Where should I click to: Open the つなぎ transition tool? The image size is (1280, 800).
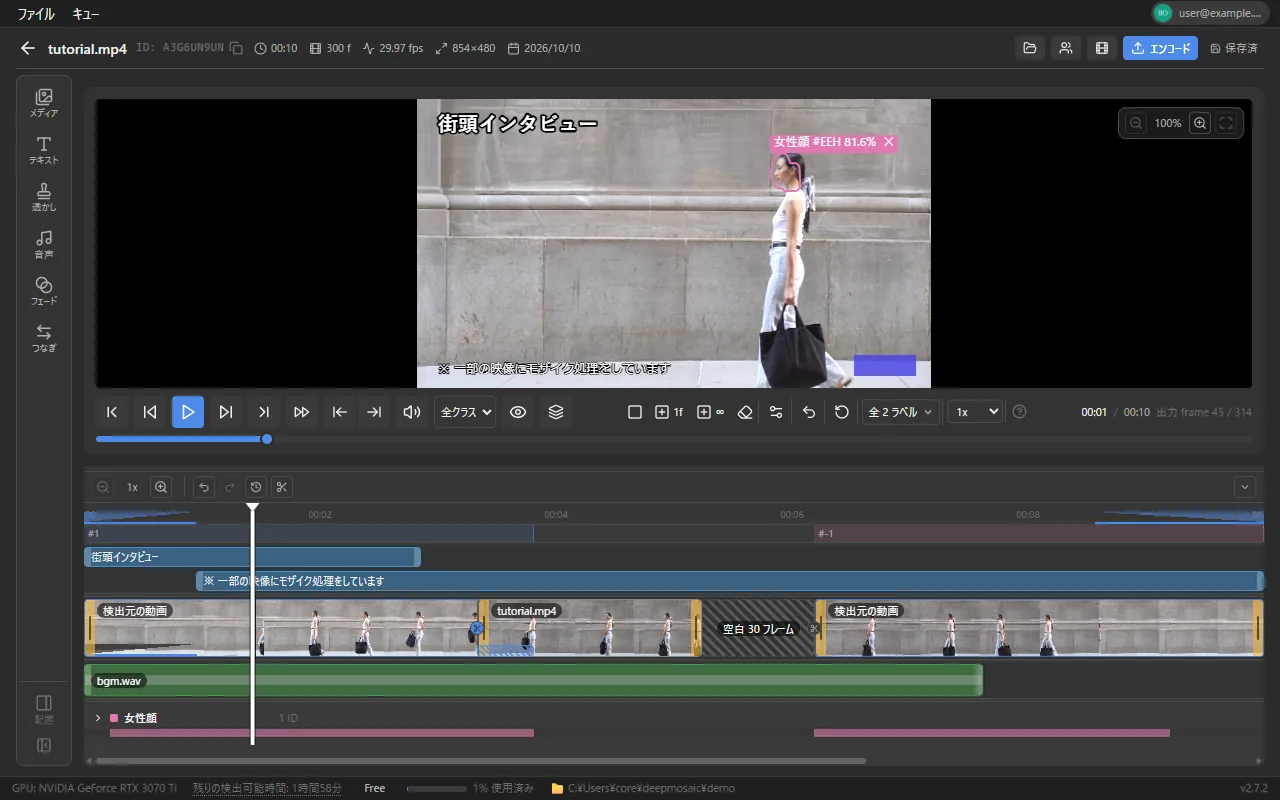coord(44,338)
